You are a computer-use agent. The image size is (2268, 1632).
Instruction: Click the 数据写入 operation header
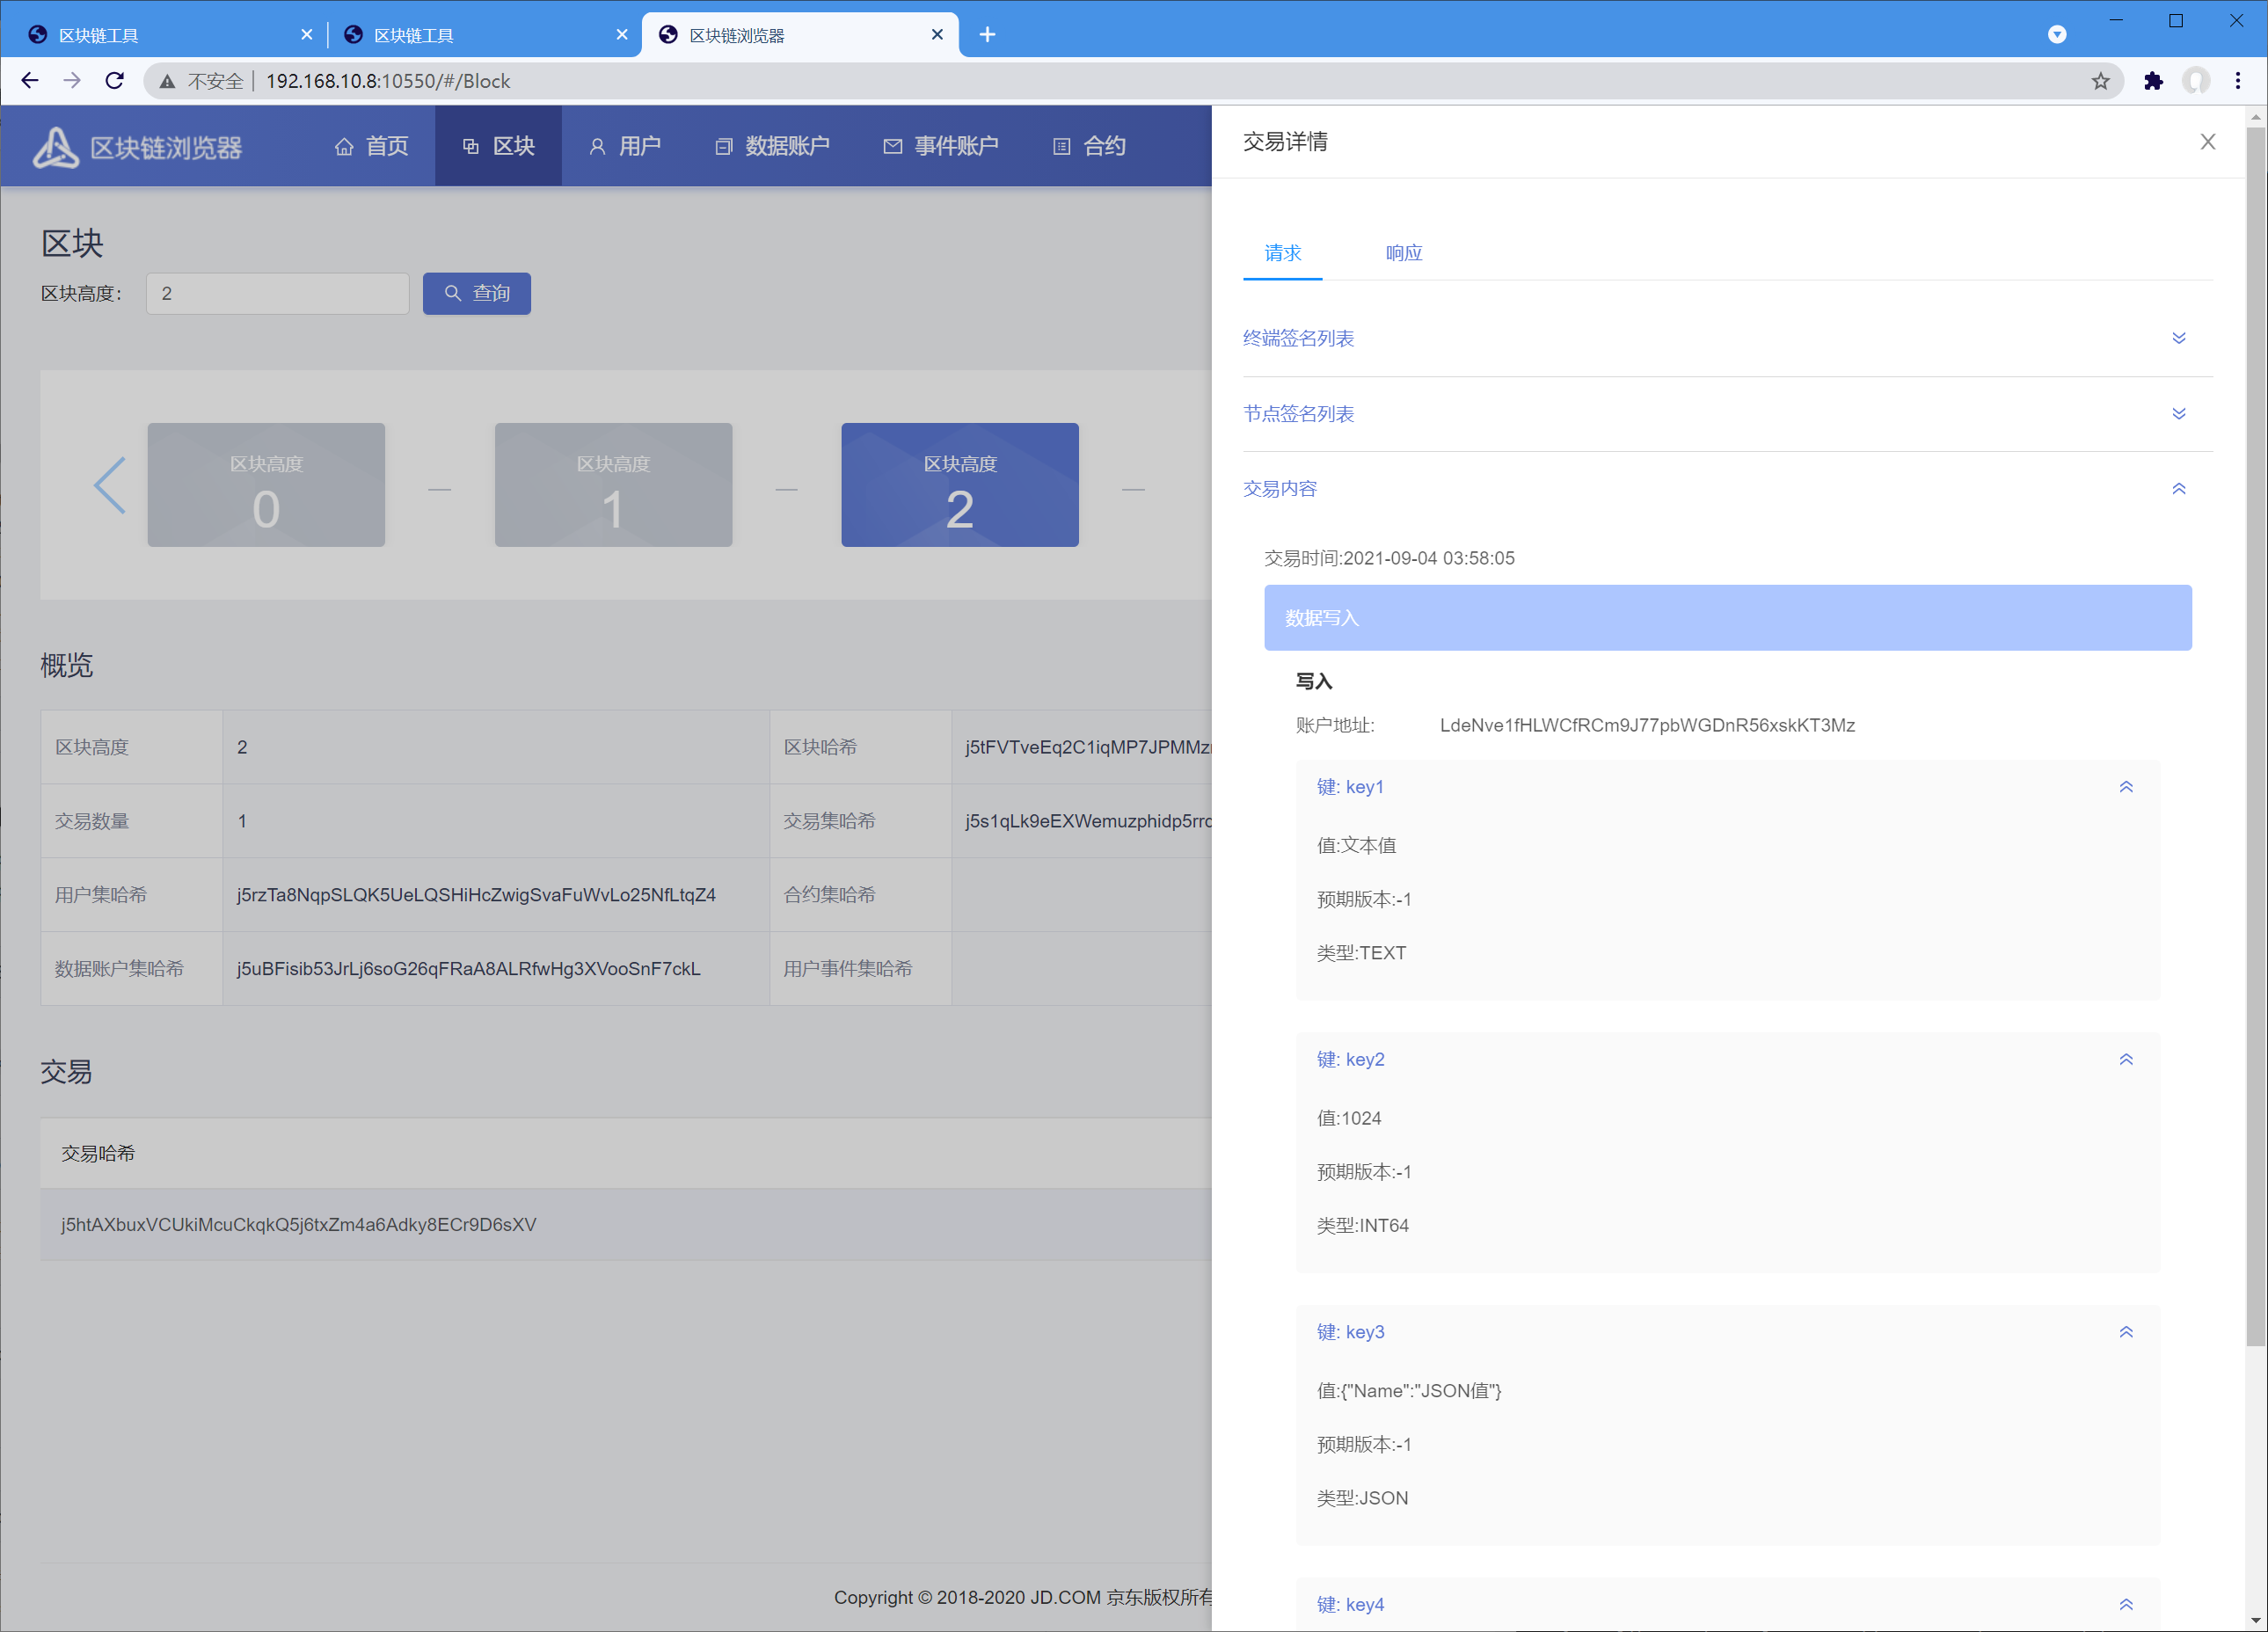coord(1727,618)
